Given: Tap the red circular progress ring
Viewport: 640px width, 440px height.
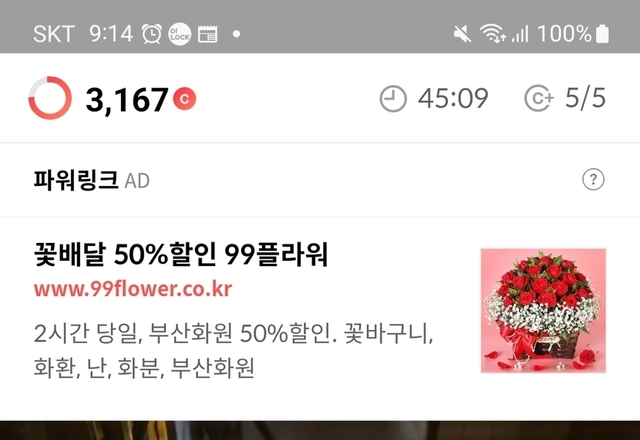Looking at the screenshot, I should pos(50,98).
